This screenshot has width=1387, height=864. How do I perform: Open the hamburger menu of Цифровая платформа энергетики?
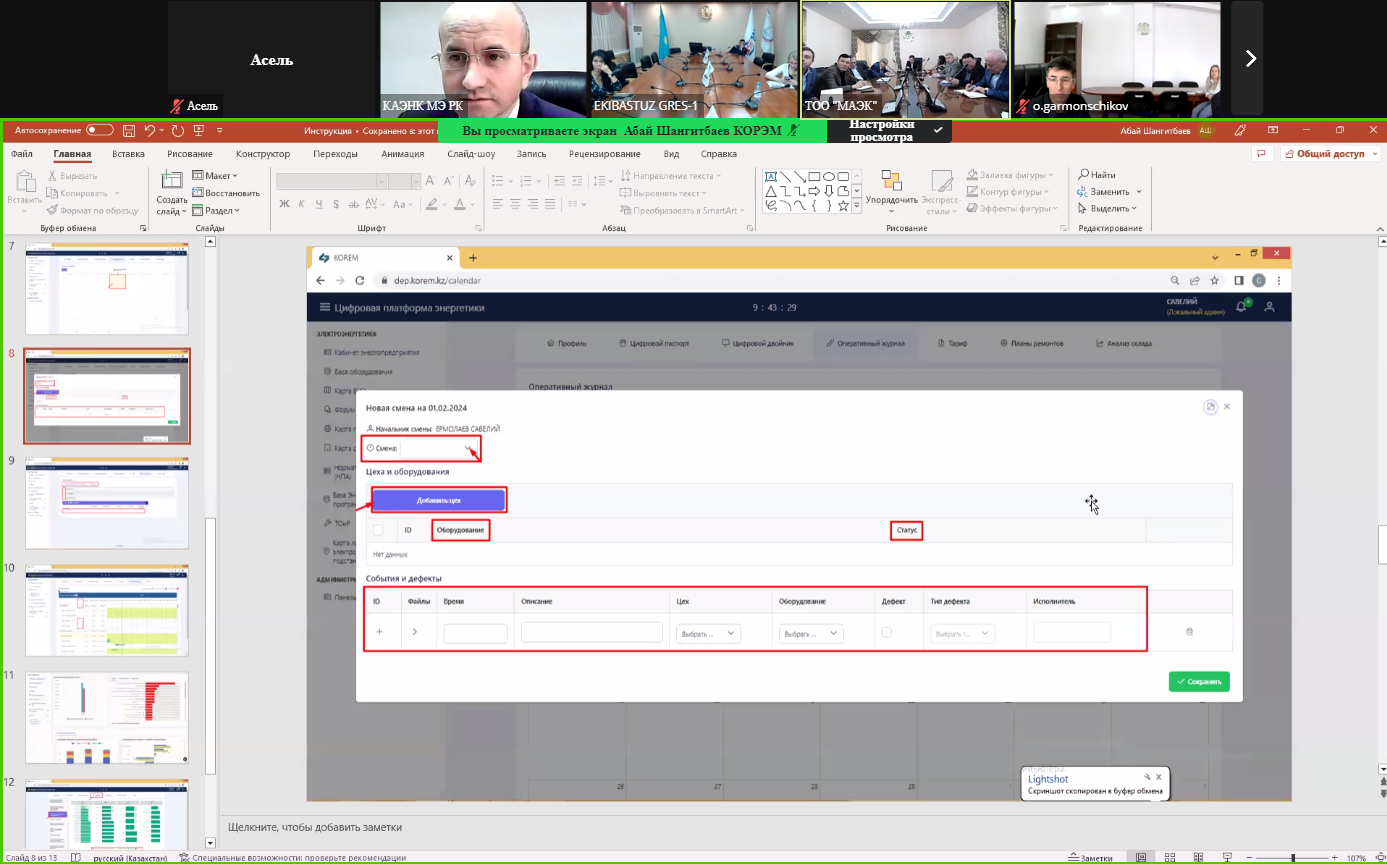(324, 307)
